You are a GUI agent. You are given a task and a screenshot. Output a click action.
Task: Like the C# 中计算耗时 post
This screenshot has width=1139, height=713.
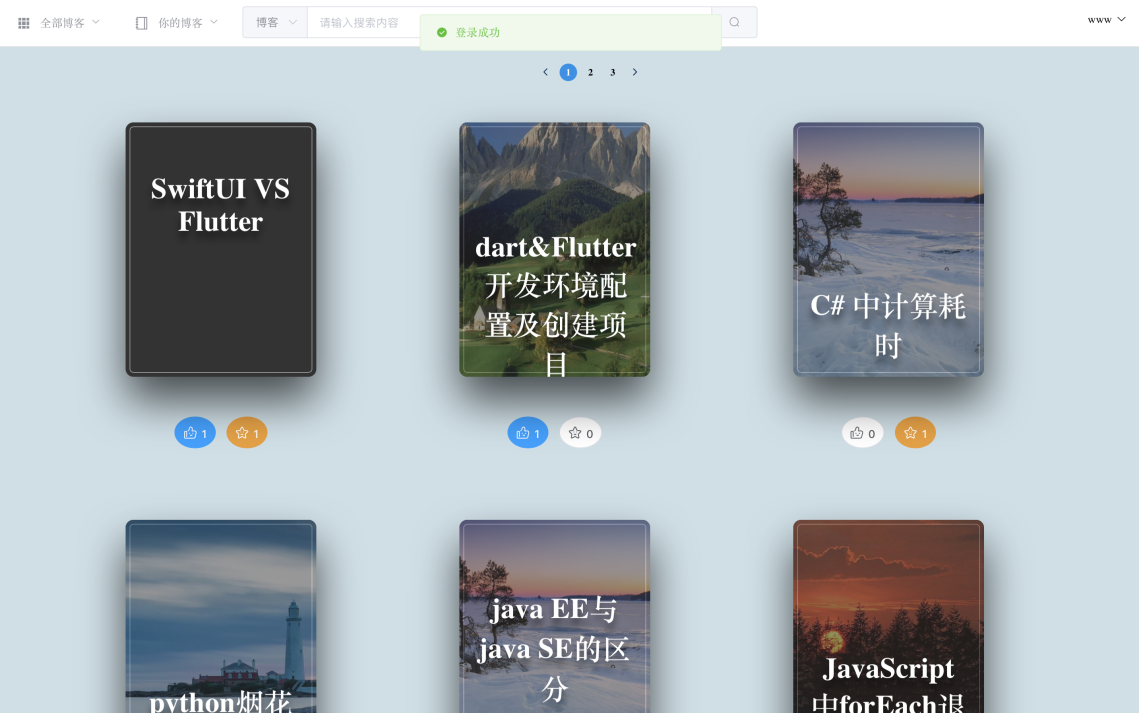pyautogui.click(x=862, y=433)
